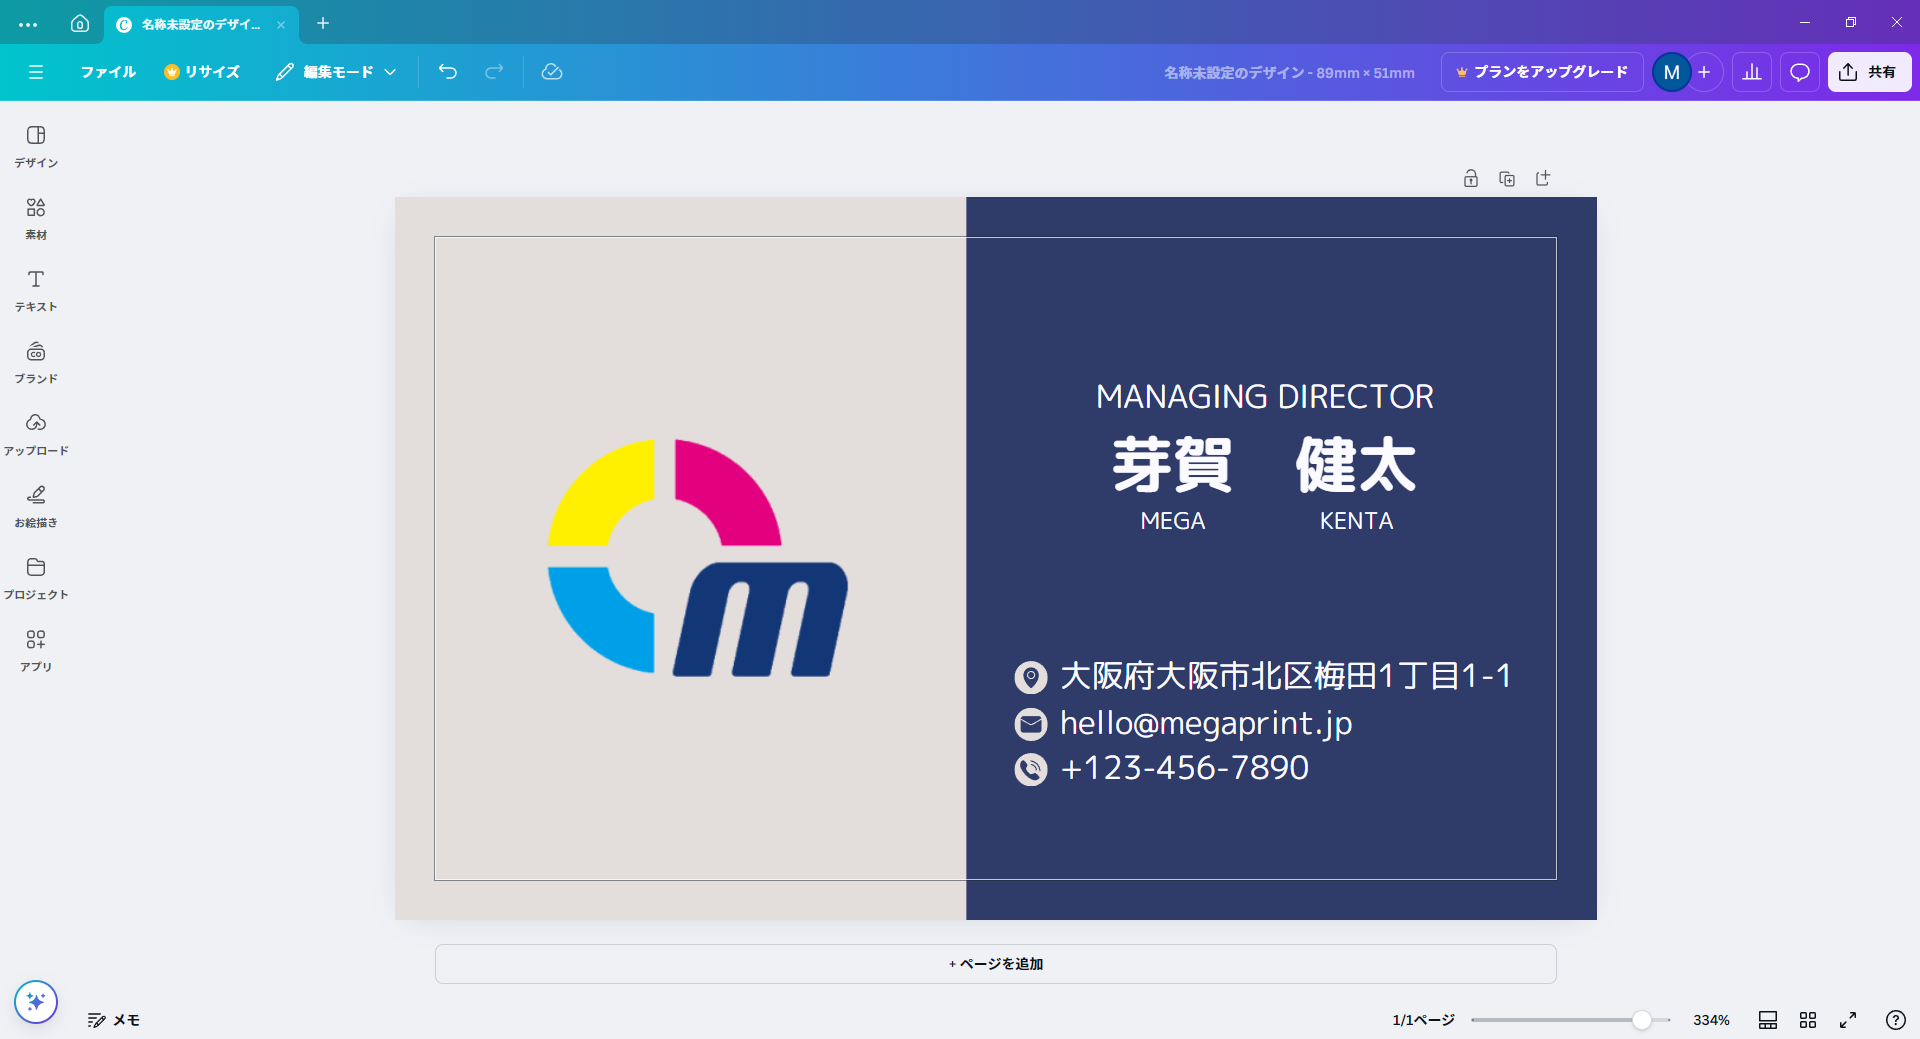Open the アップロード uploads panel

tap(36, 434)
